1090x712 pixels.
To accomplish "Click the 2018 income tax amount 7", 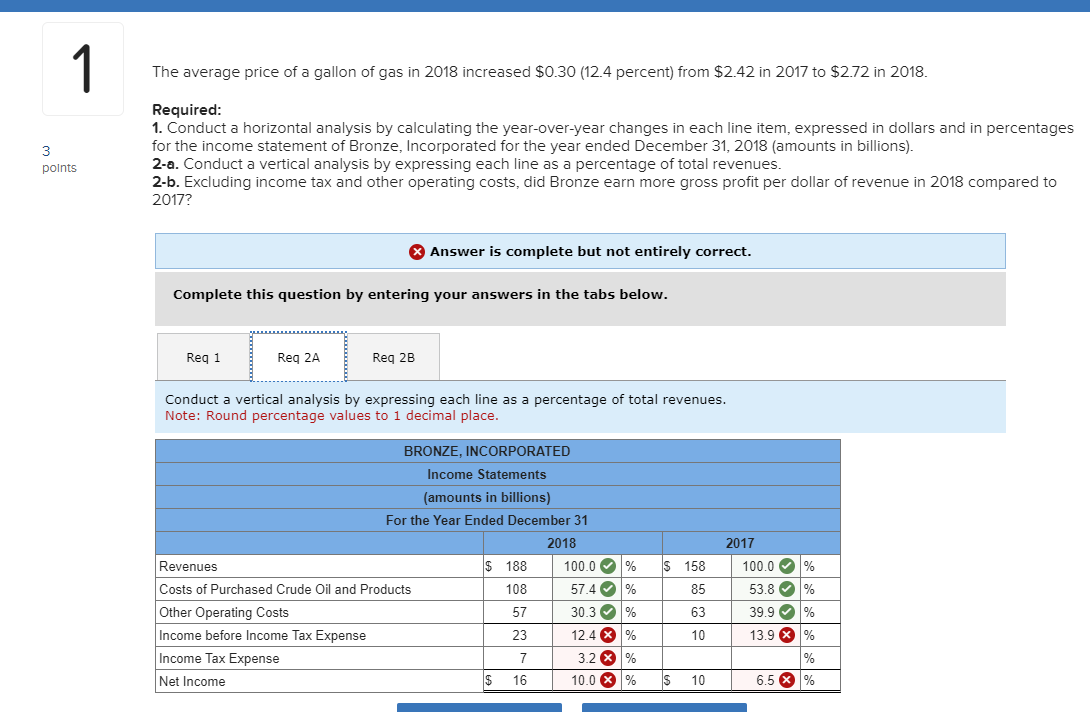I will click(523, 658).
